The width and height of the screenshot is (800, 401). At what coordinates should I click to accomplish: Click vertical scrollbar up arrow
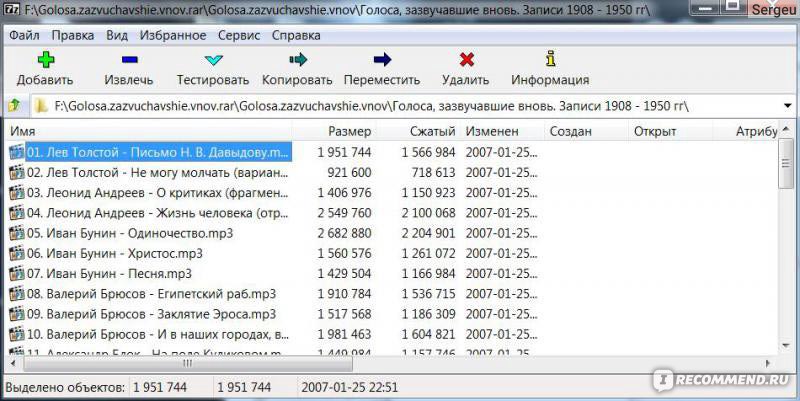tap(786, 130)
